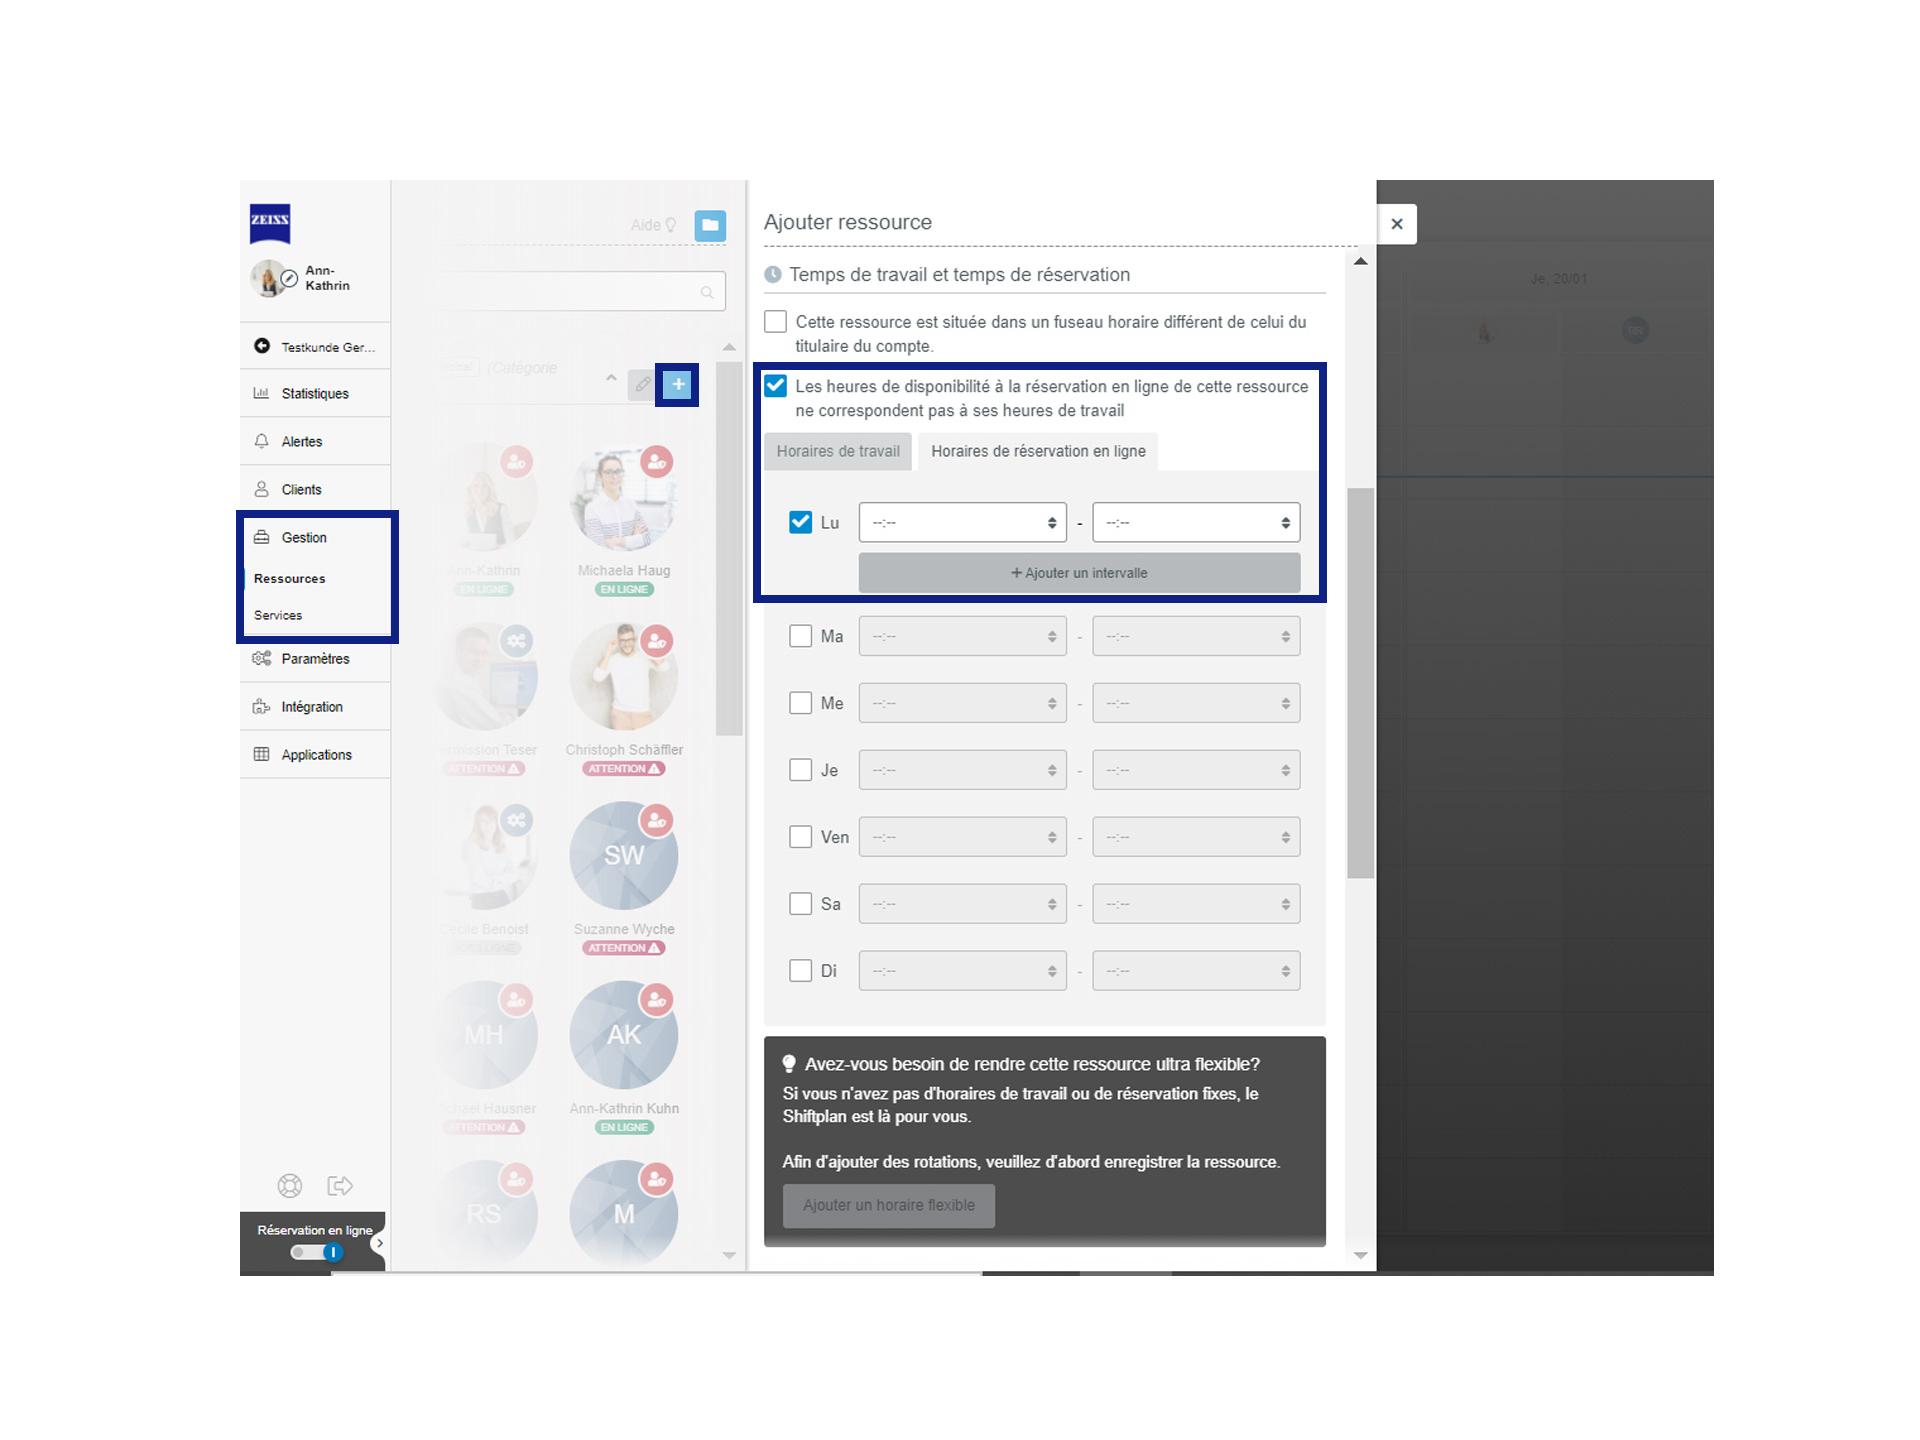Click Ajouter un horaire flexible button
The image size is (1920, 1440).
(x=889, y=1205)
